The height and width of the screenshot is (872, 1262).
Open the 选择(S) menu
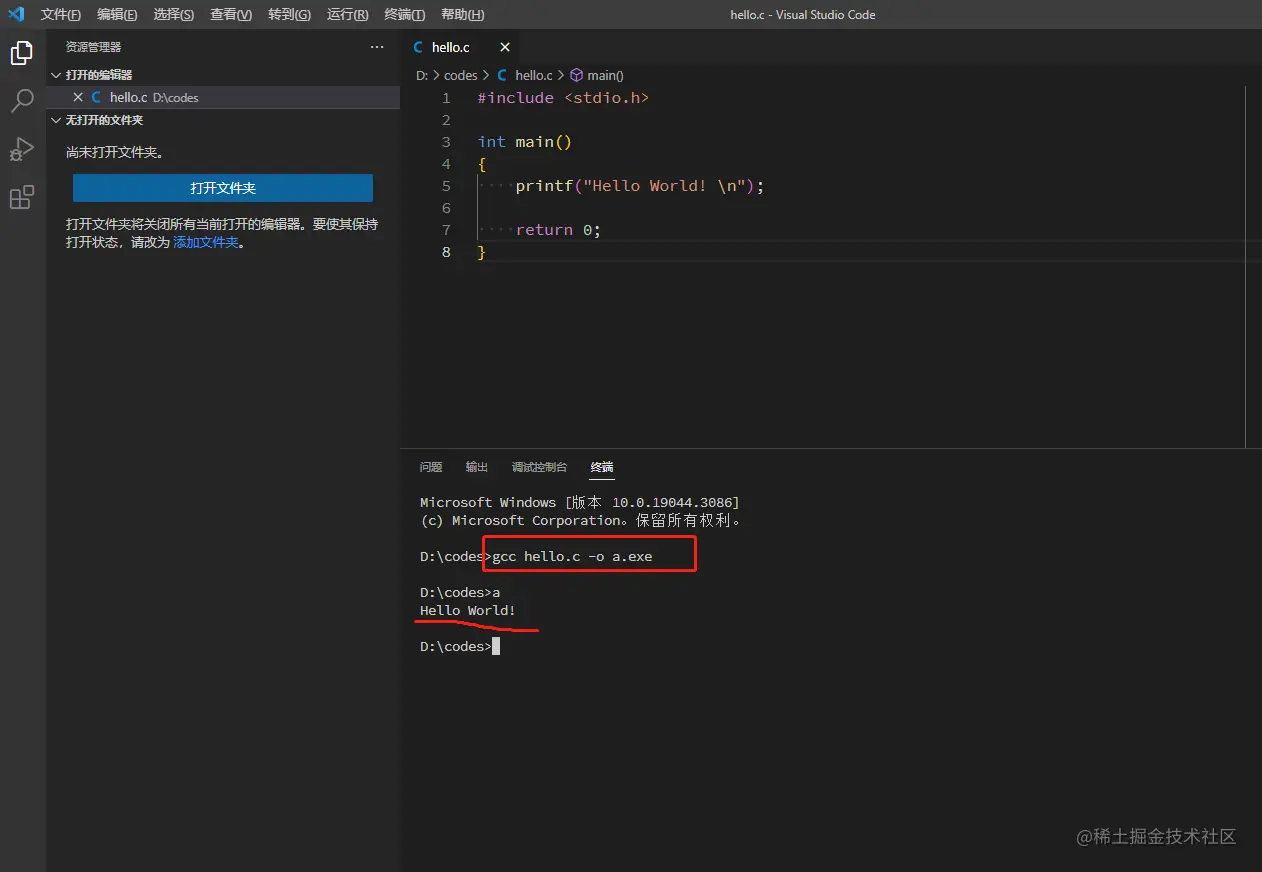point(174,15)
